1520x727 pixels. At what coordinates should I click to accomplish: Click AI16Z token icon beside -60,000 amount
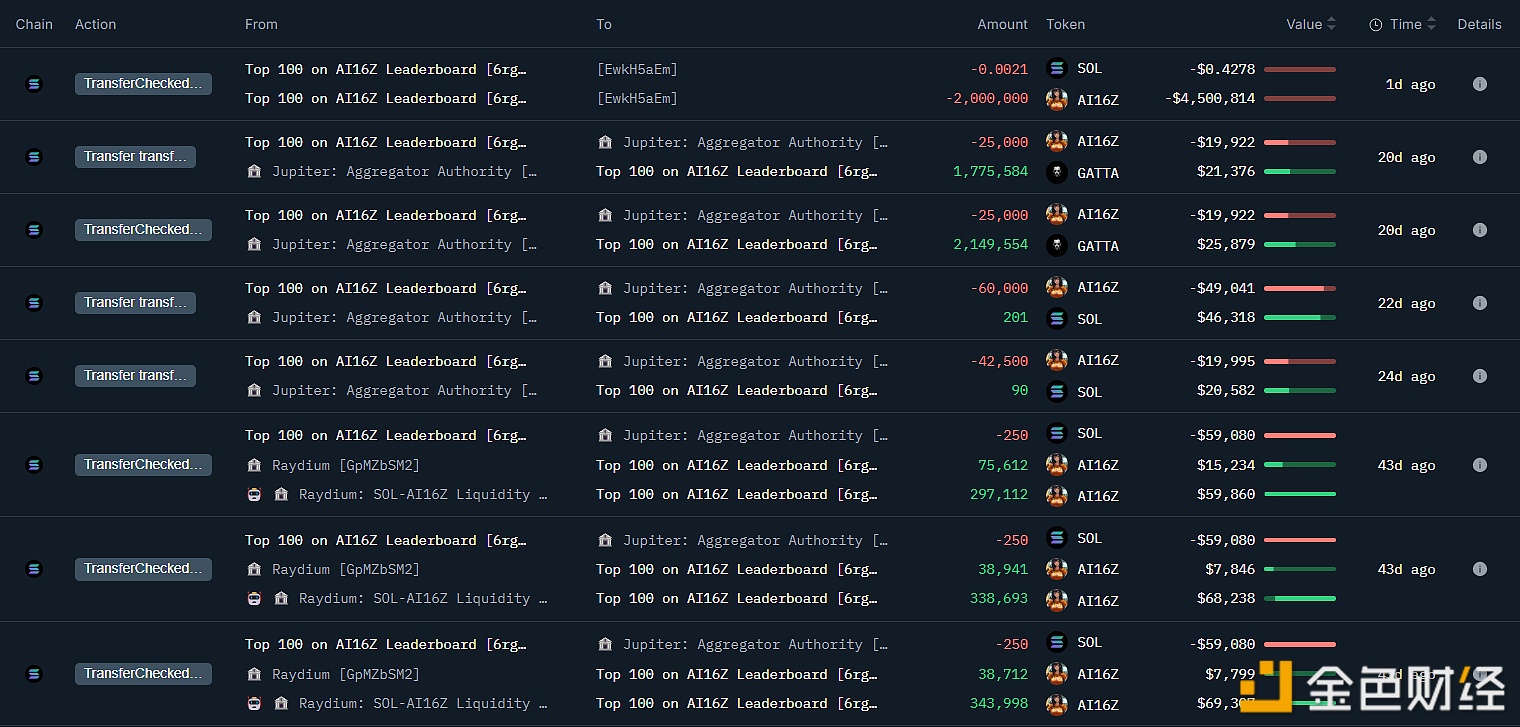coord(1056,287)
